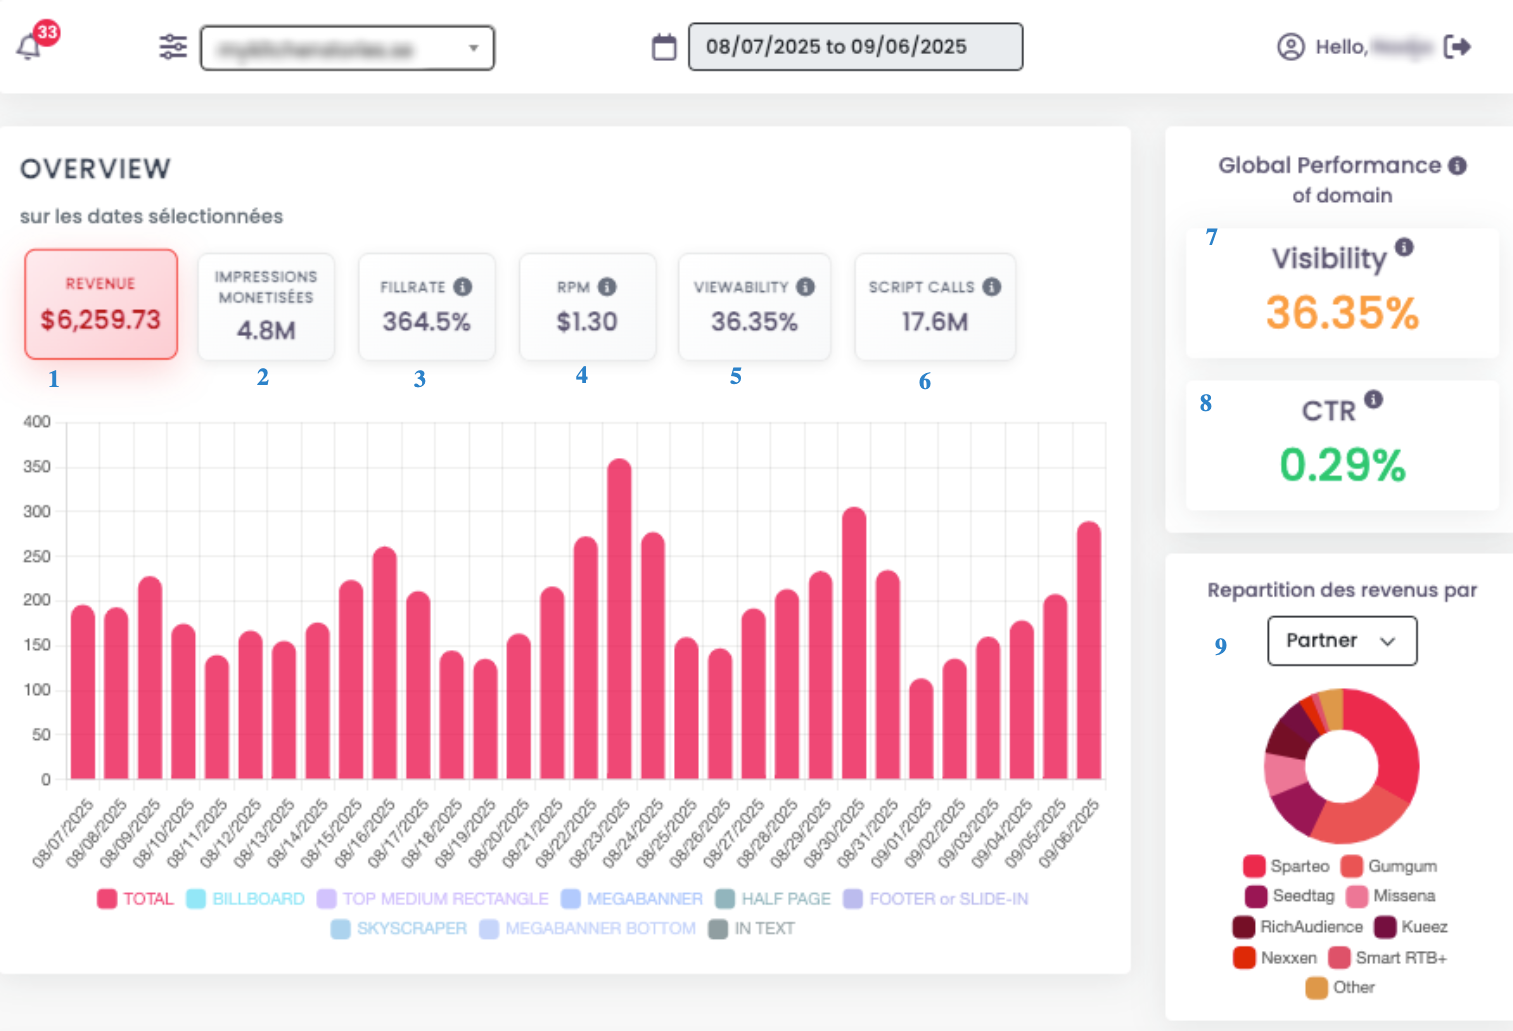This screenshot has width=1513, height=1031.
Task: Click the logout arrow icon
Action: (x=1457, y=47)
